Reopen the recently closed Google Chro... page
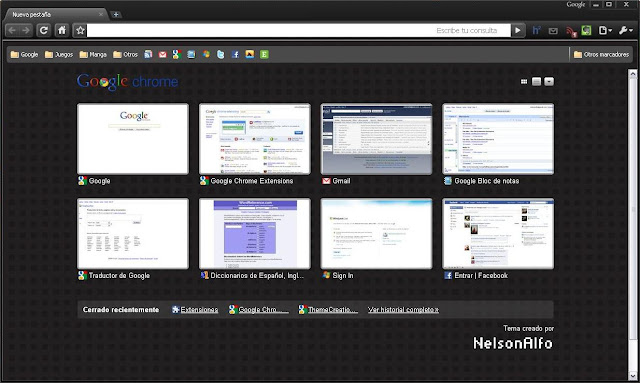This screenshot has height=383, width=640. point(259,310)
